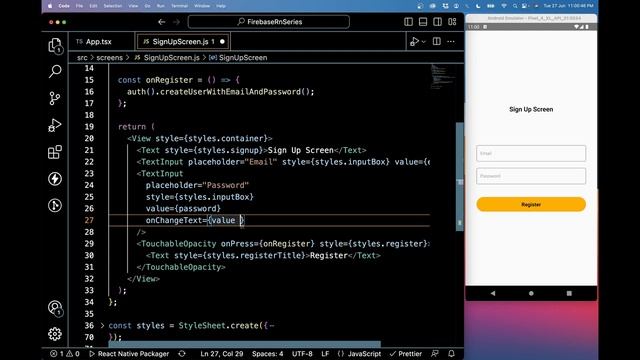Screen dimensions: 640x360
Task: Click the horizontal editor scrollbar
Action: pyautogui.click(x=244, y=344)
